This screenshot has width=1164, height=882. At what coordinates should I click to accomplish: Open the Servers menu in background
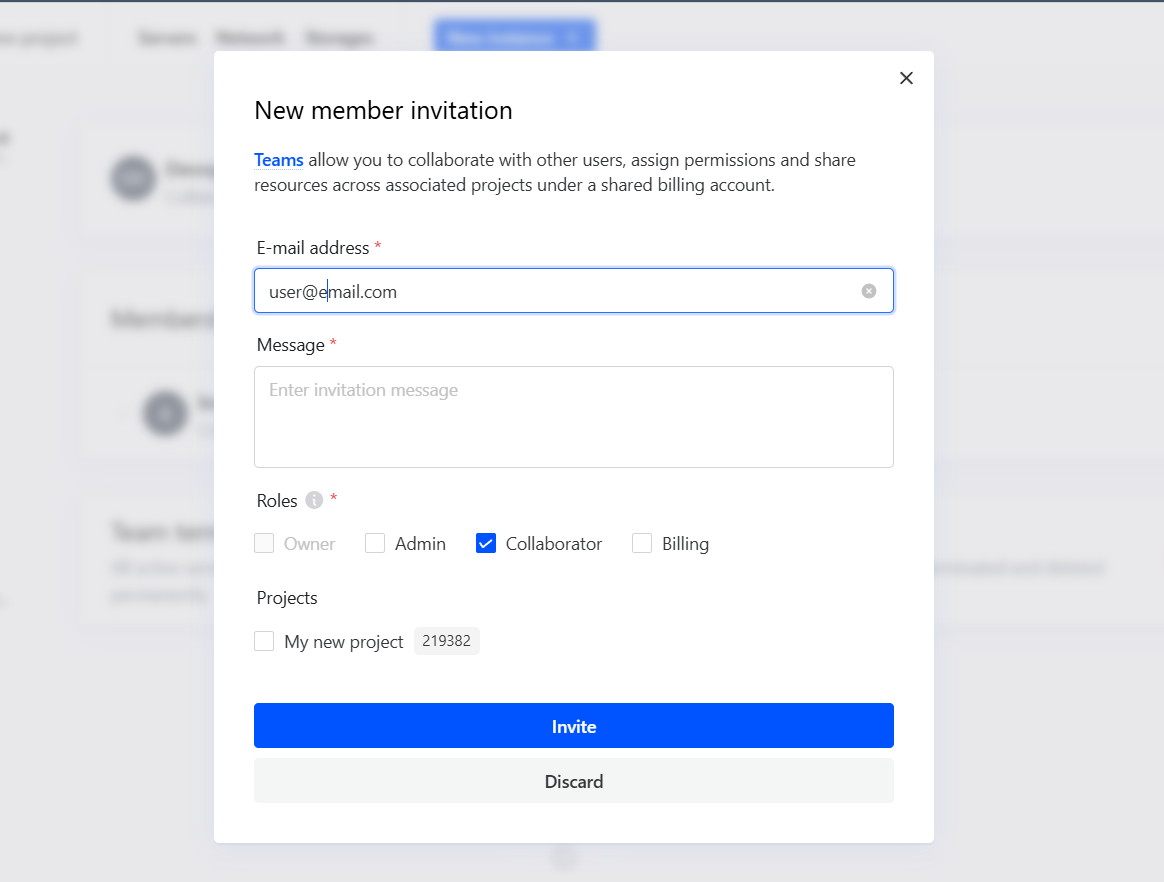pyautogui.click(x=166, y=38)
